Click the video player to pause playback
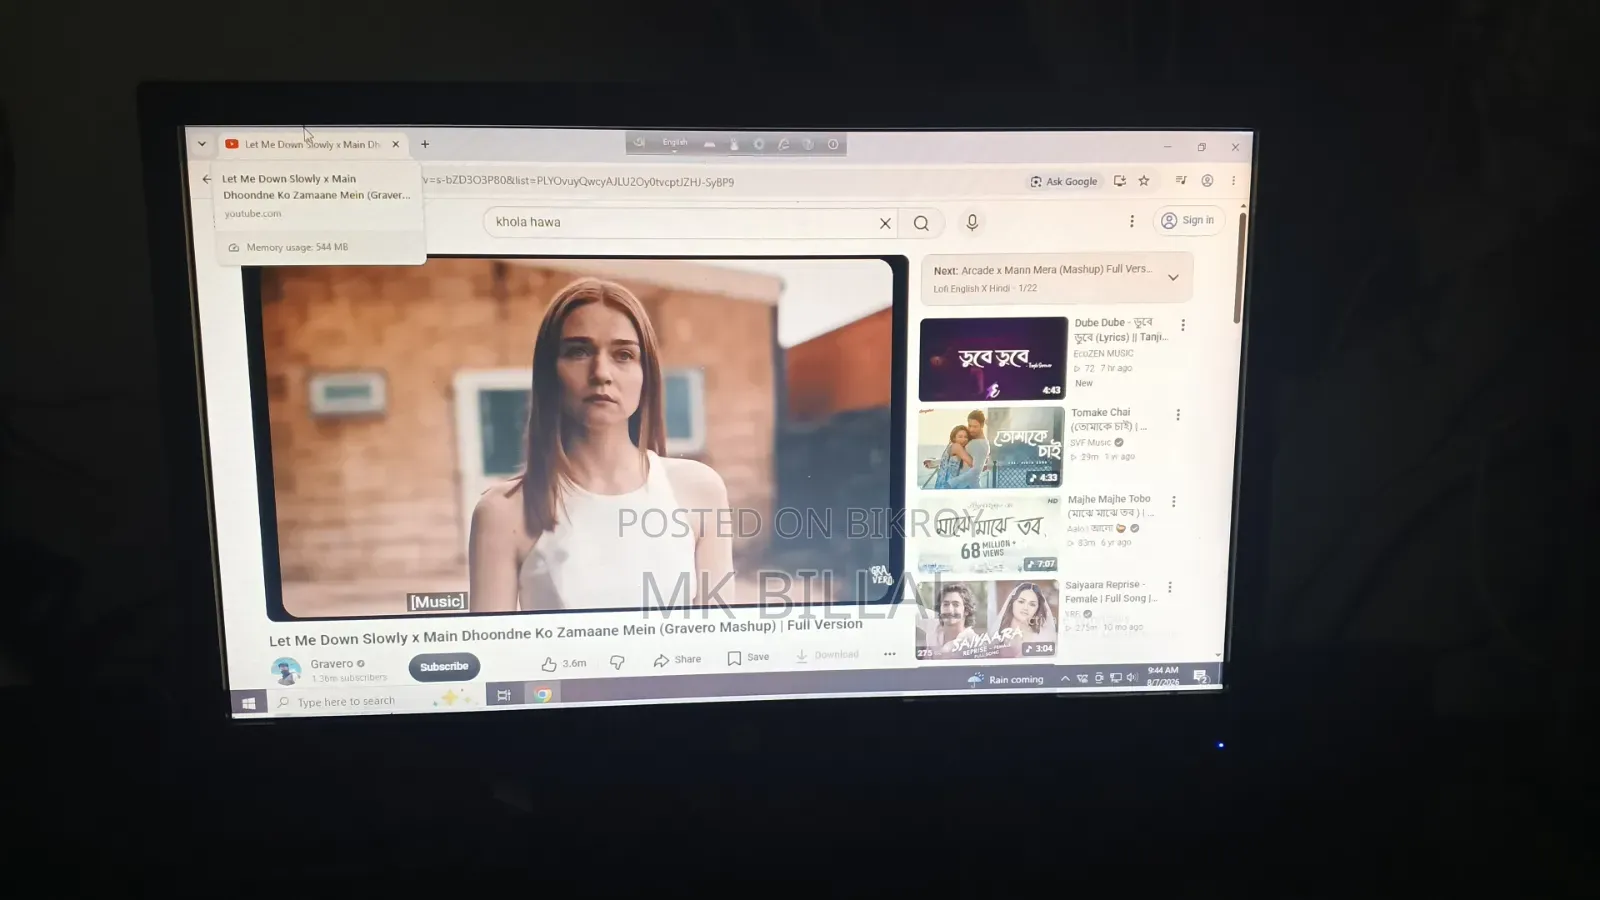The image size is (1600, 900). [579, 438]
